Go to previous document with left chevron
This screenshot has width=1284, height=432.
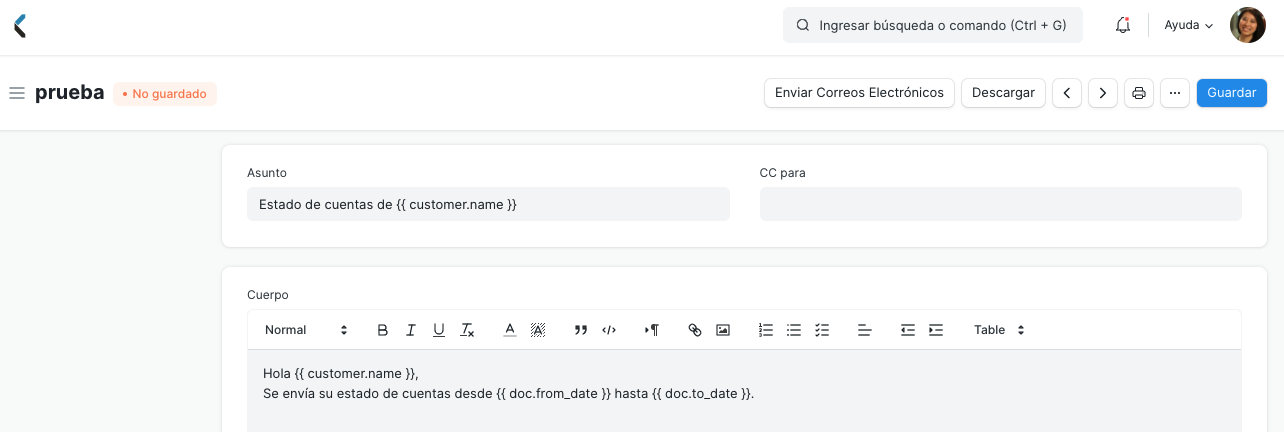pyautogui.click(x=1067, y=93)
